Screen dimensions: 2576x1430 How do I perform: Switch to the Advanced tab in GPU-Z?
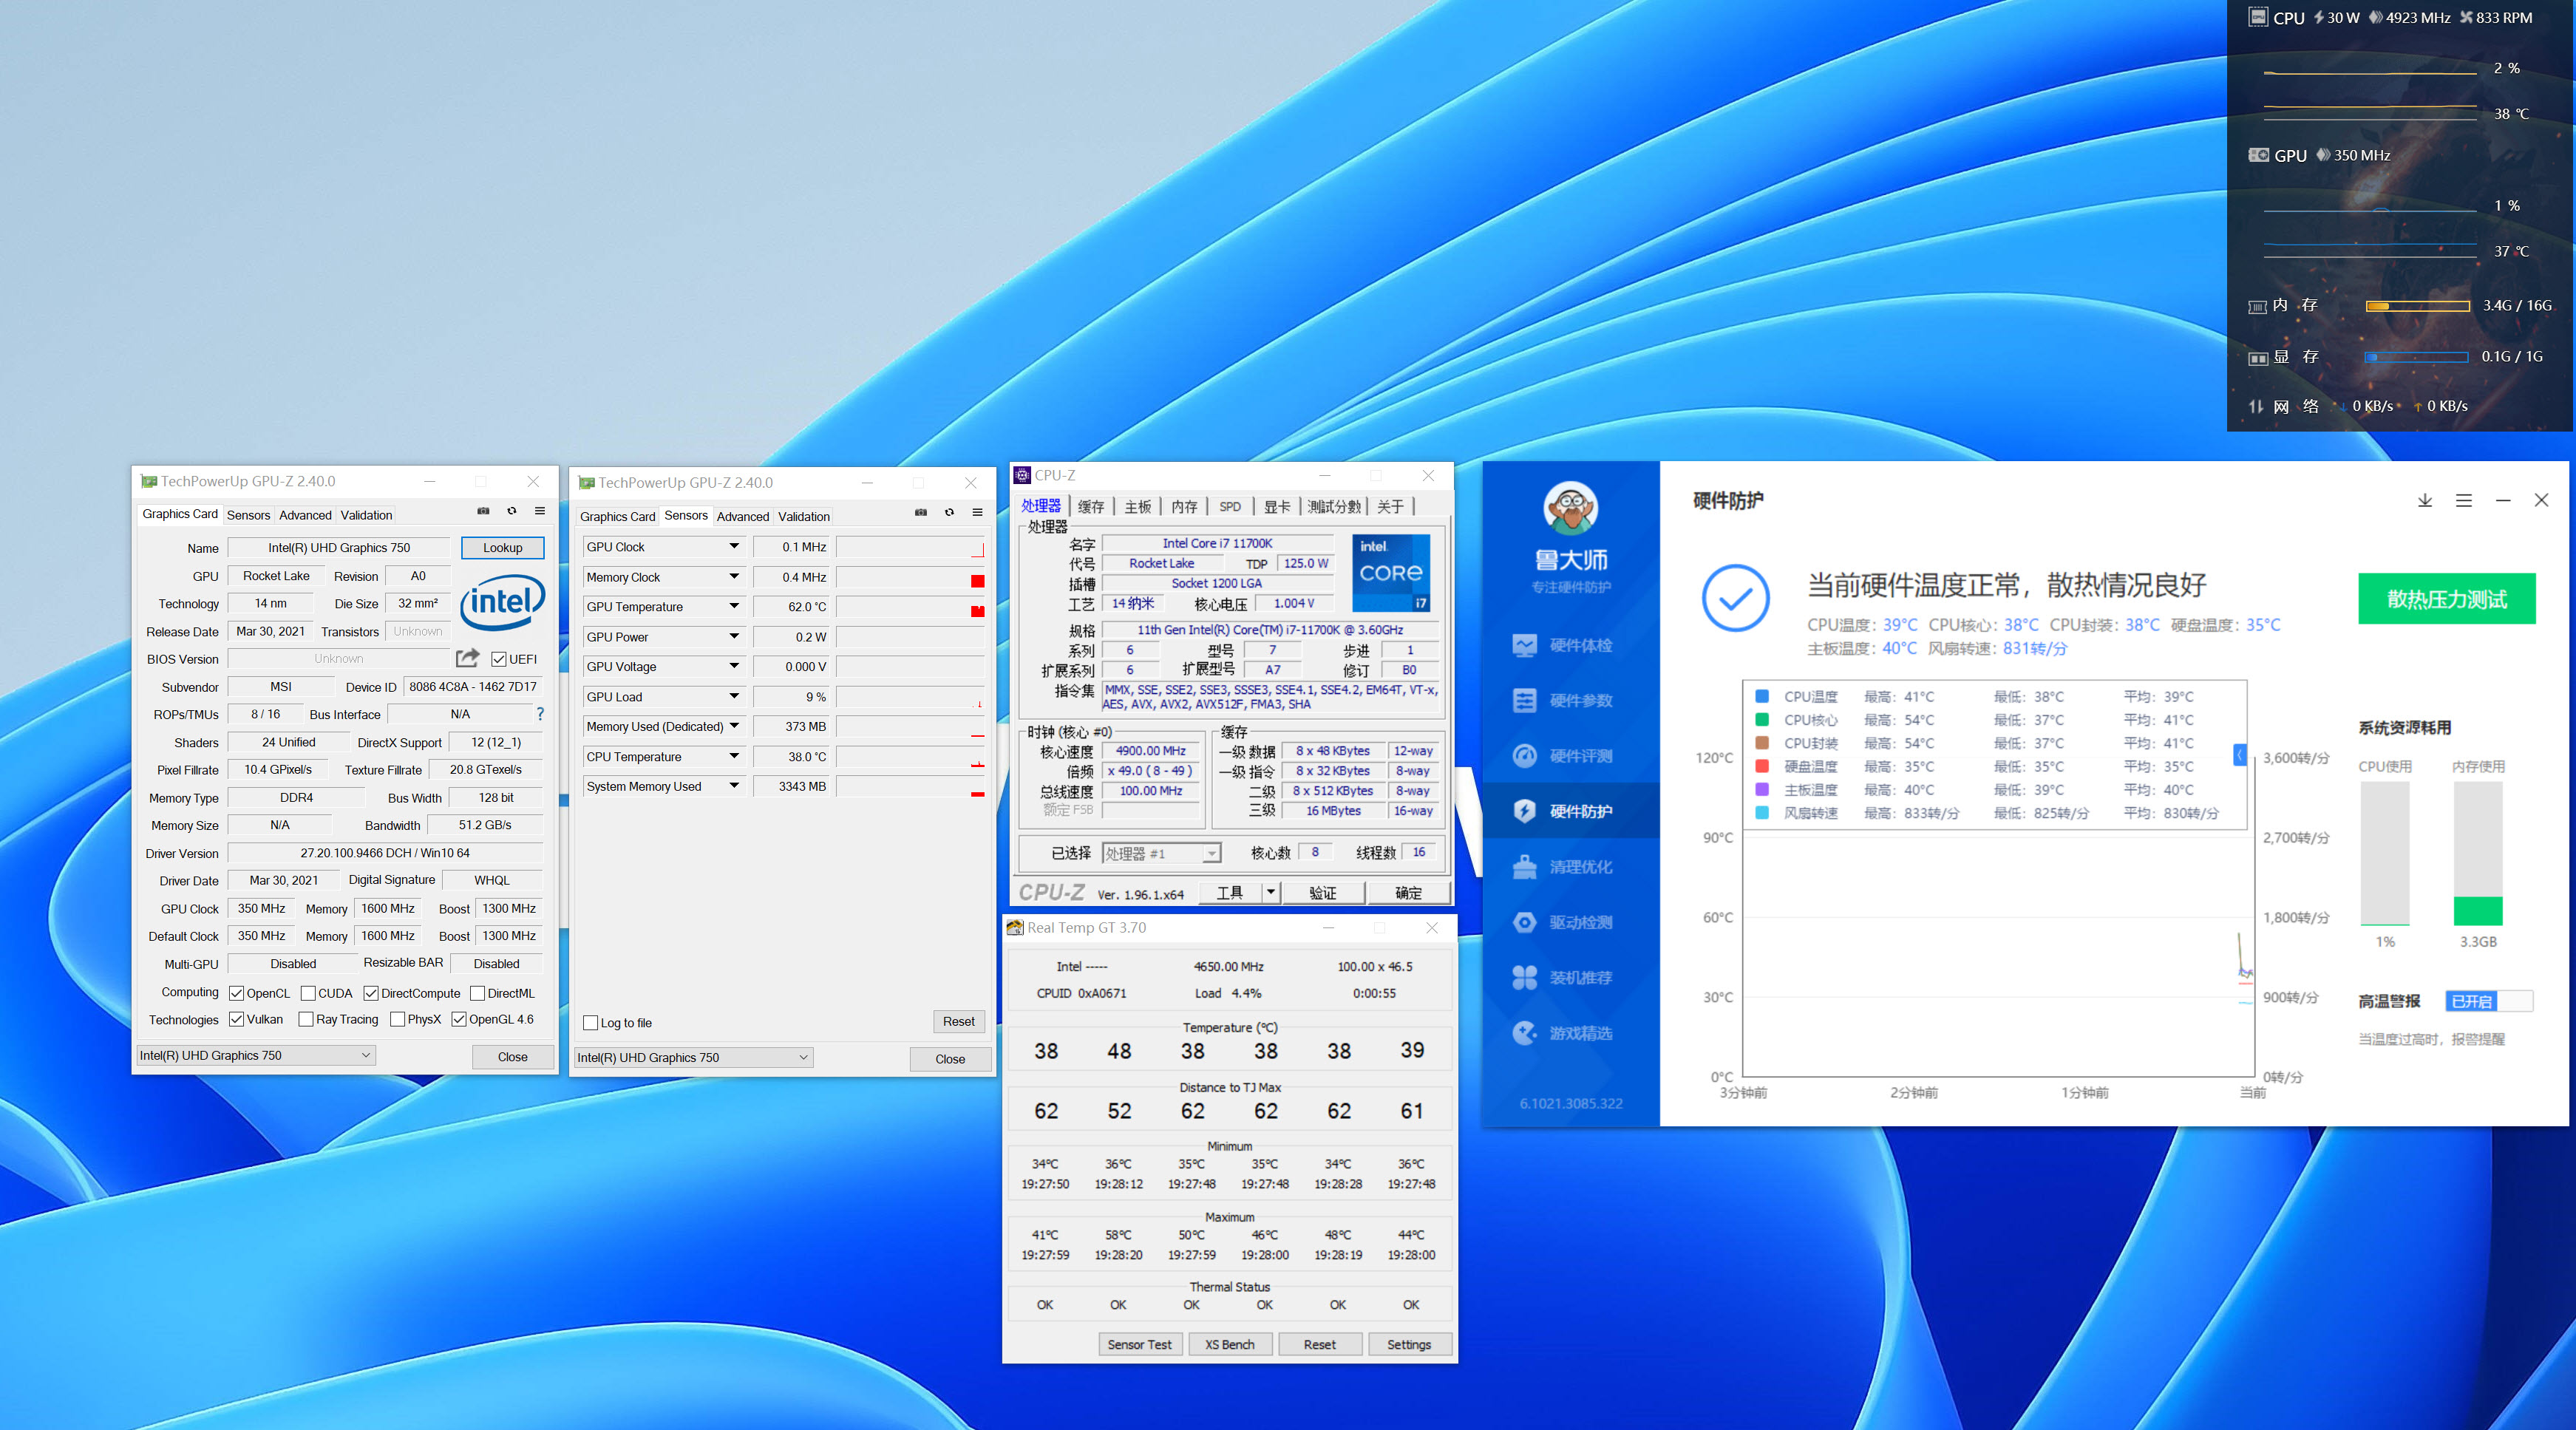305,515
